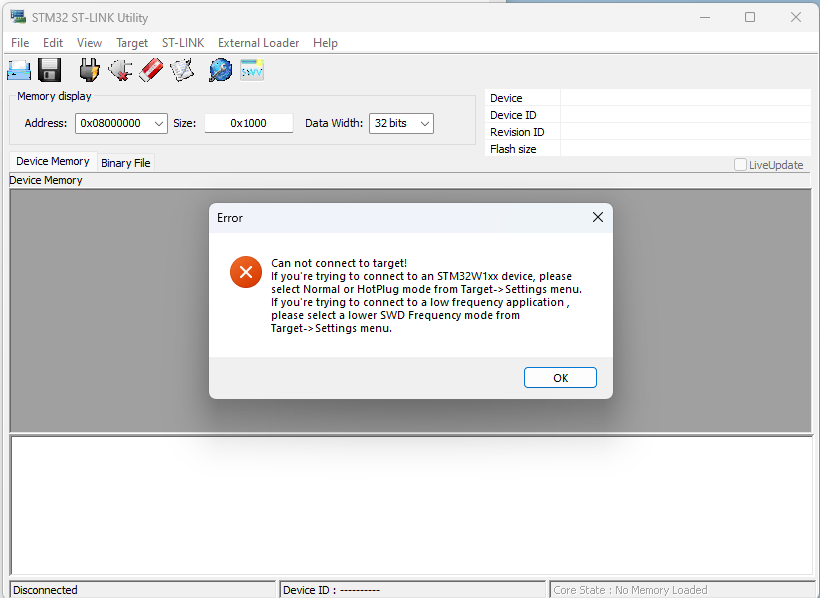
Task: Click the Revision ID row label
Action: [x=517, y=132]
